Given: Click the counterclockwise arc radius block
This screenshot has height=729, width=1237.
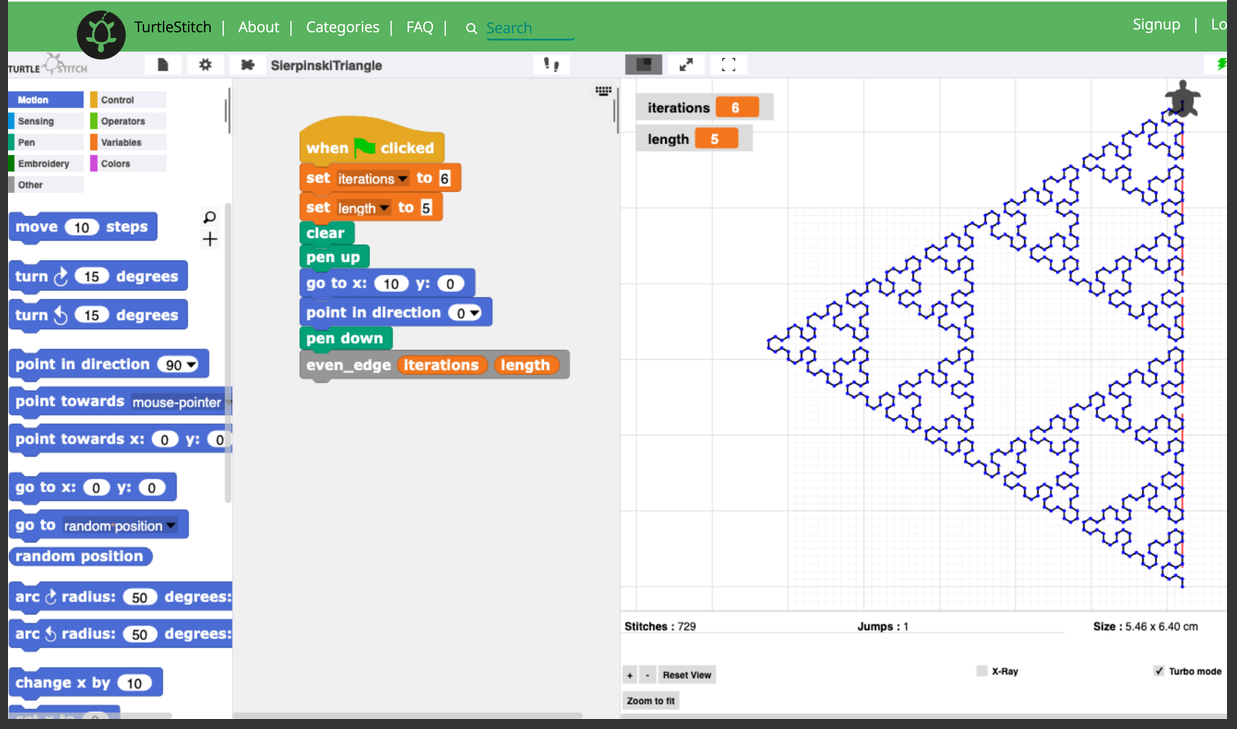Looking at the screenshot, I should (x=121, y=634).
